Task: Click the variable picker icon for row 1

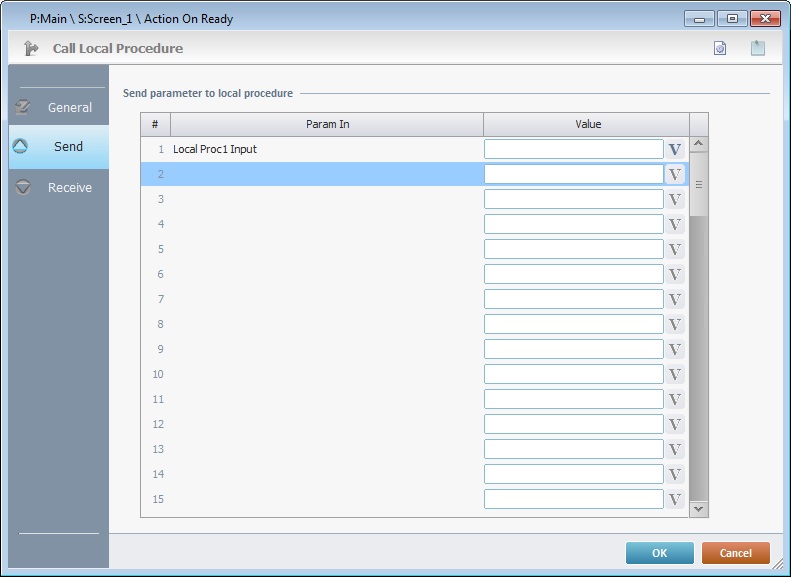Action: coord(675,149)
